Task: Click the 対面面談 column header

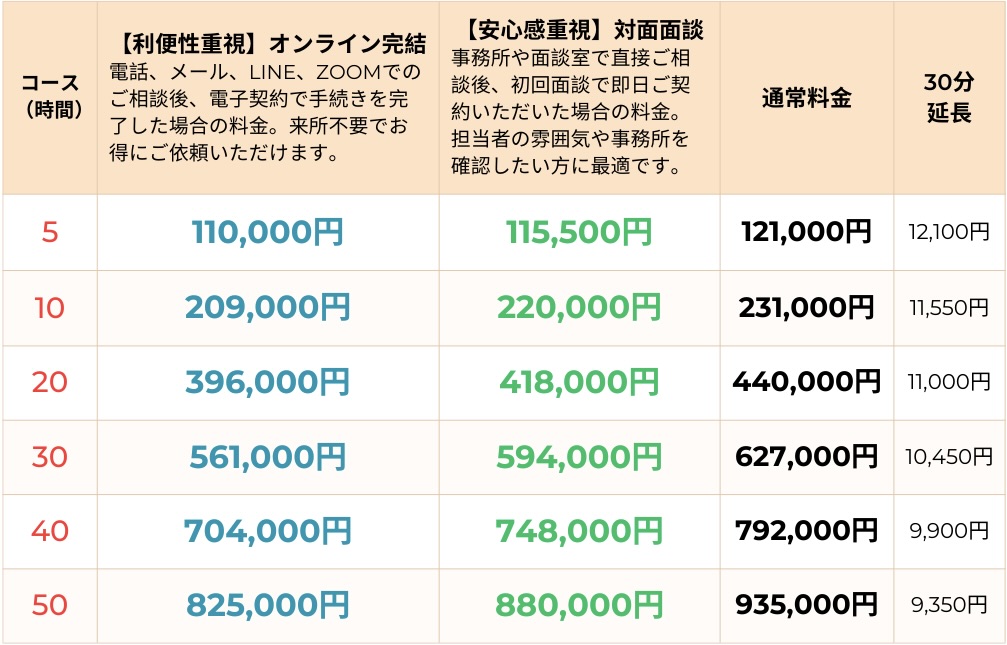Action: (584, 30)
